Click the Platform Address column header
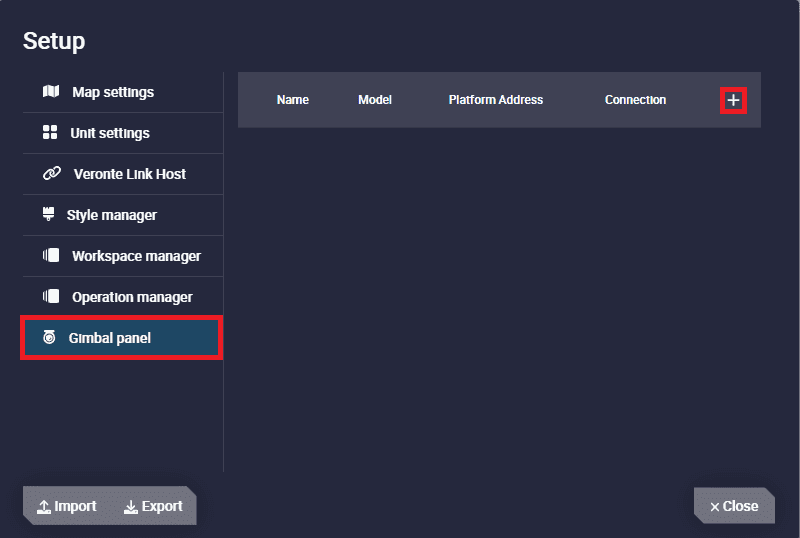 click(x=495, y=100)
